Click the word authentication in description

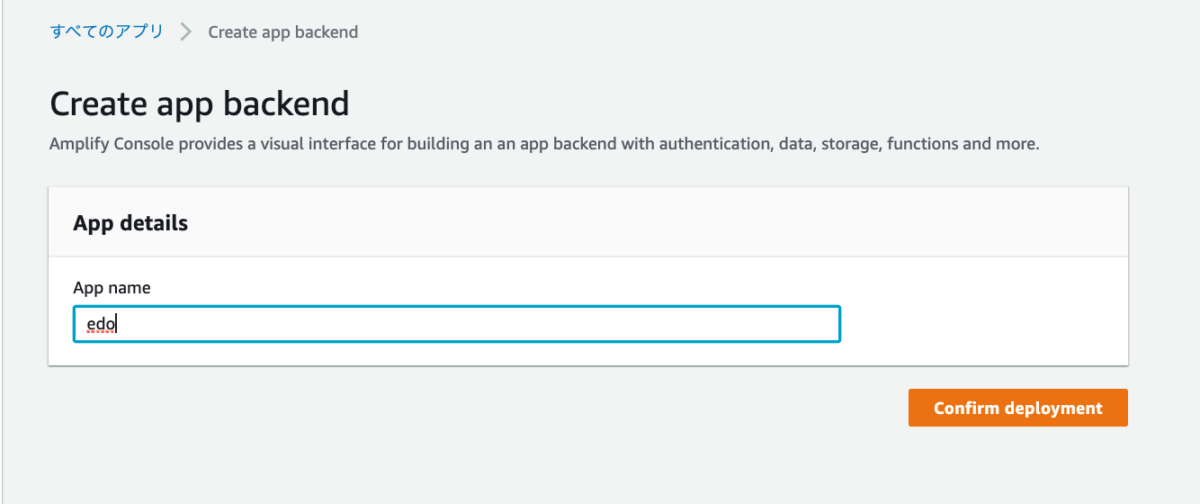[709, 144]
